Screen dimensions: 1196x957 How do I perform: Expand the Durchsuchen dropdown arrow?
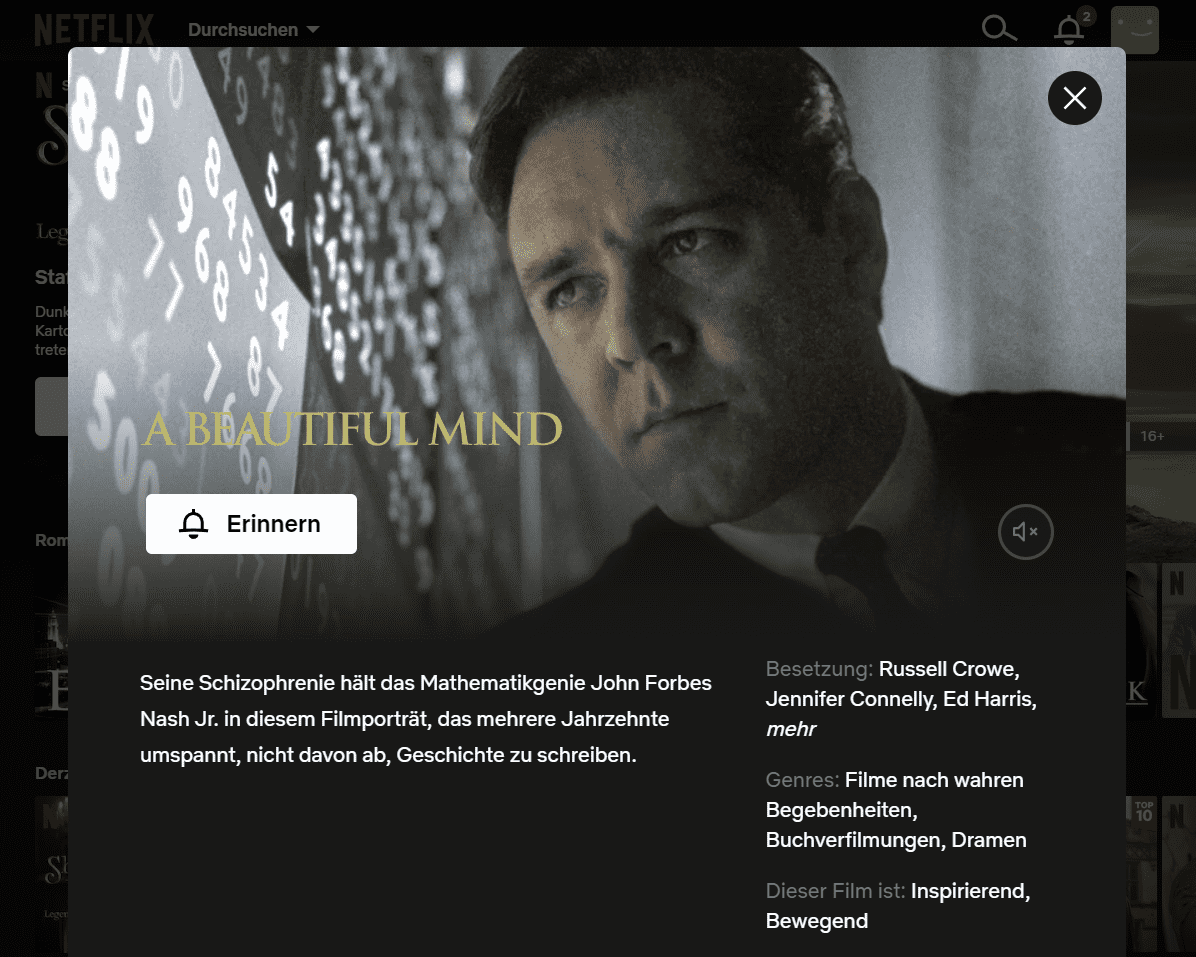(313, 30)
